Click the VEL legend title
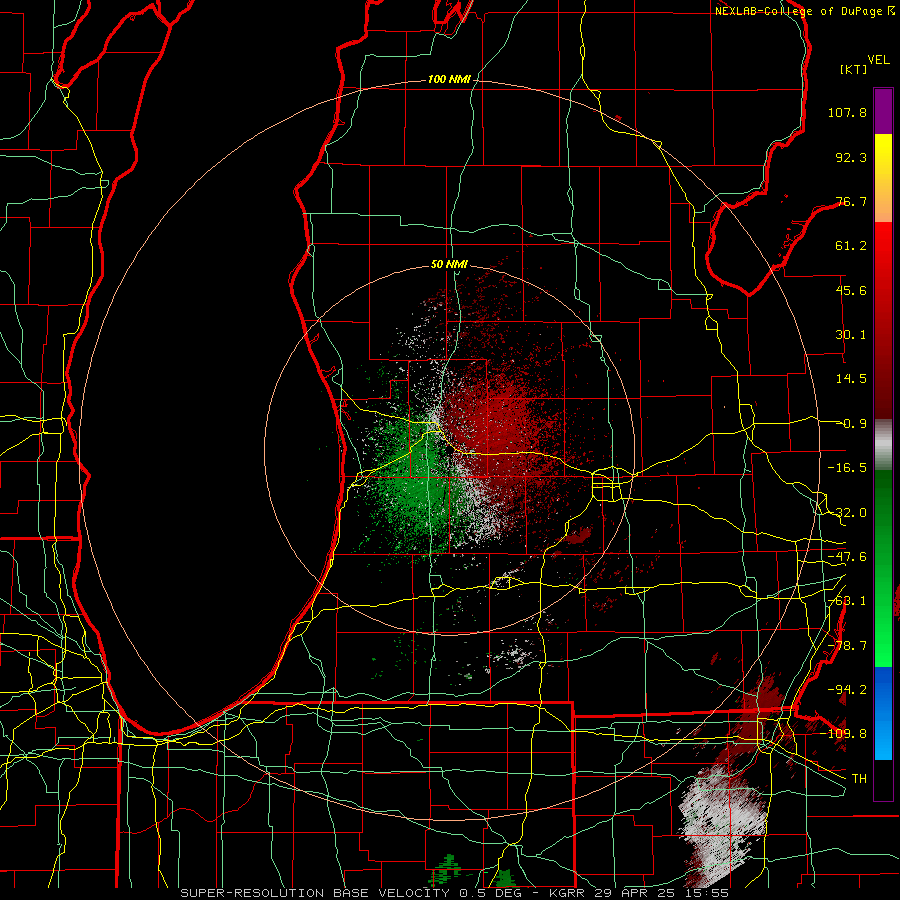 pos(878,60)
